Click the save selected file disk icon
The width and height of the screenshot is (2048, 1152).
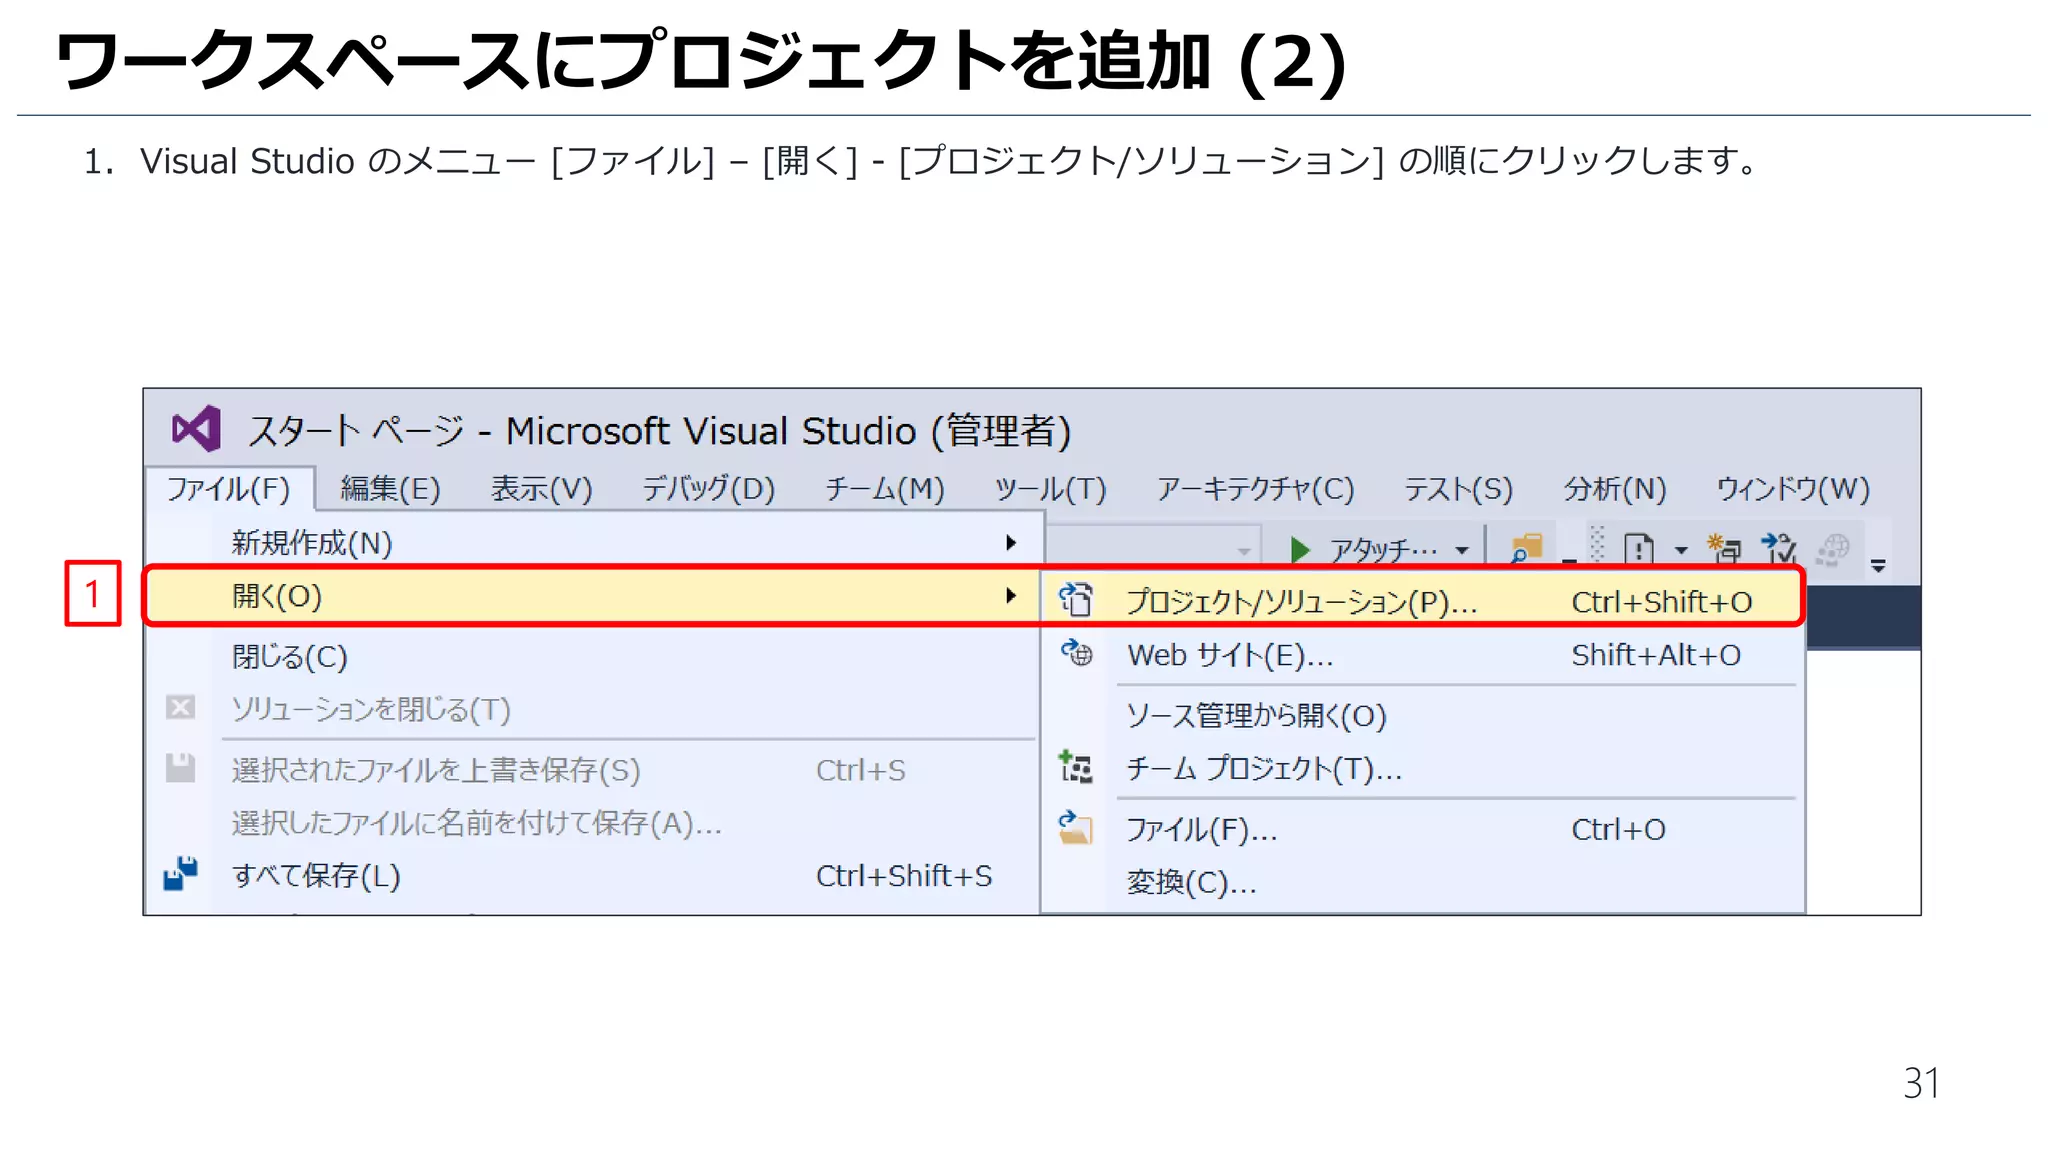point(180,768)
